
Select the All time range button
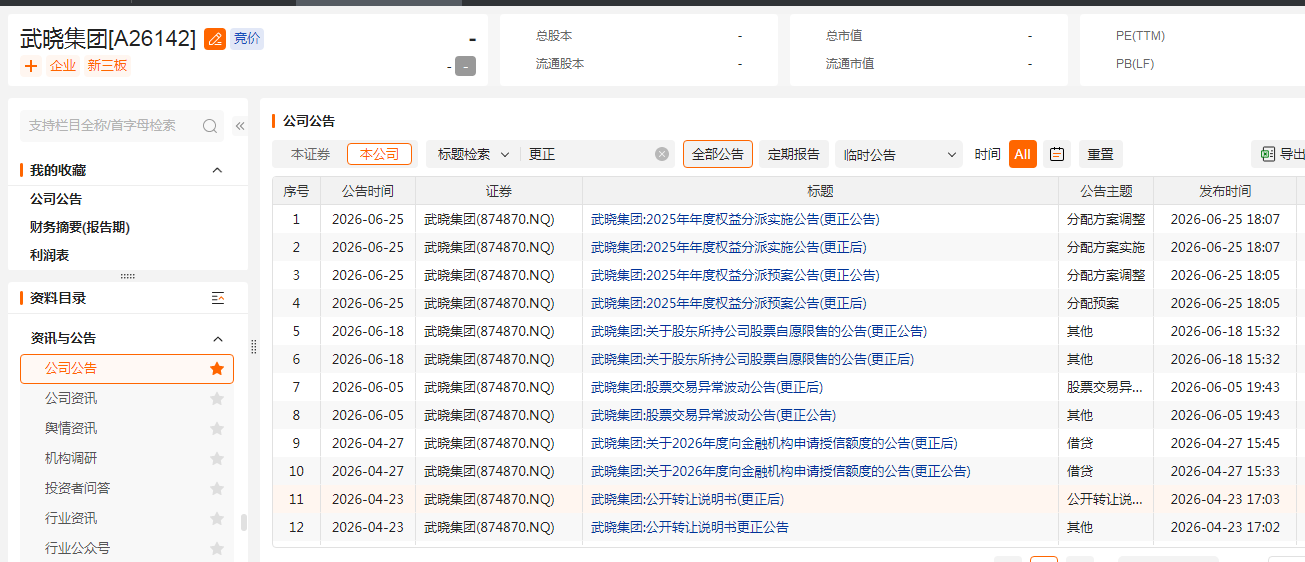(x=1022, y=154)
